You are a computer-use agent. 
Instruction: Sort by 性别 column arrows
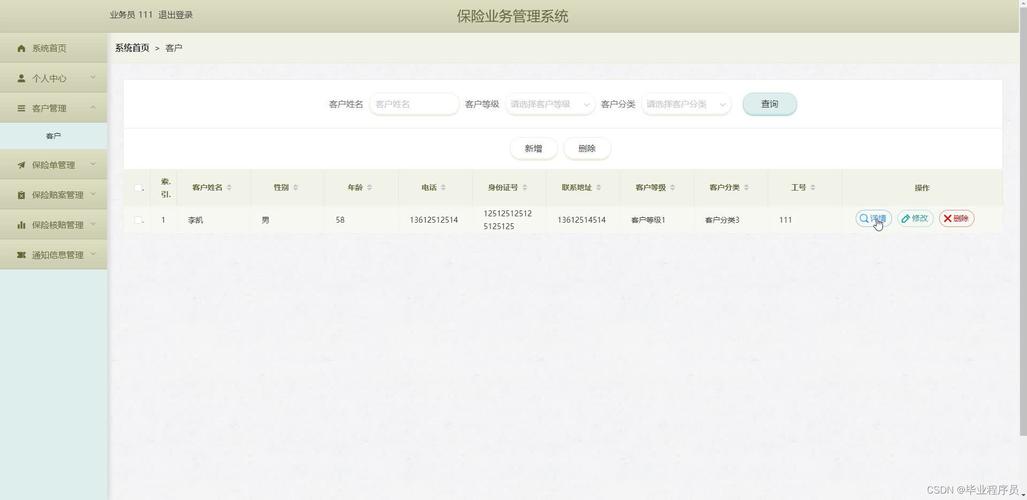tap(295, 187)
